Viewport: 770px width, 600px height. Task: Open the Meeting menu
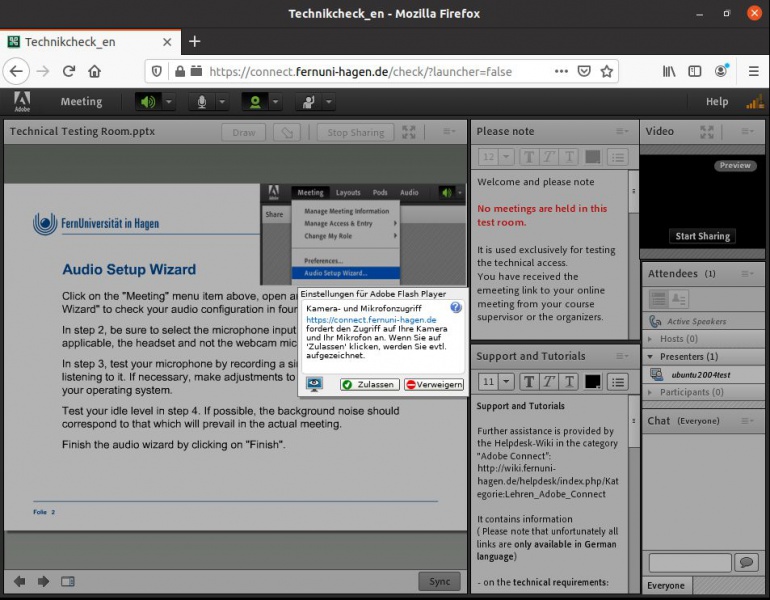82,102
